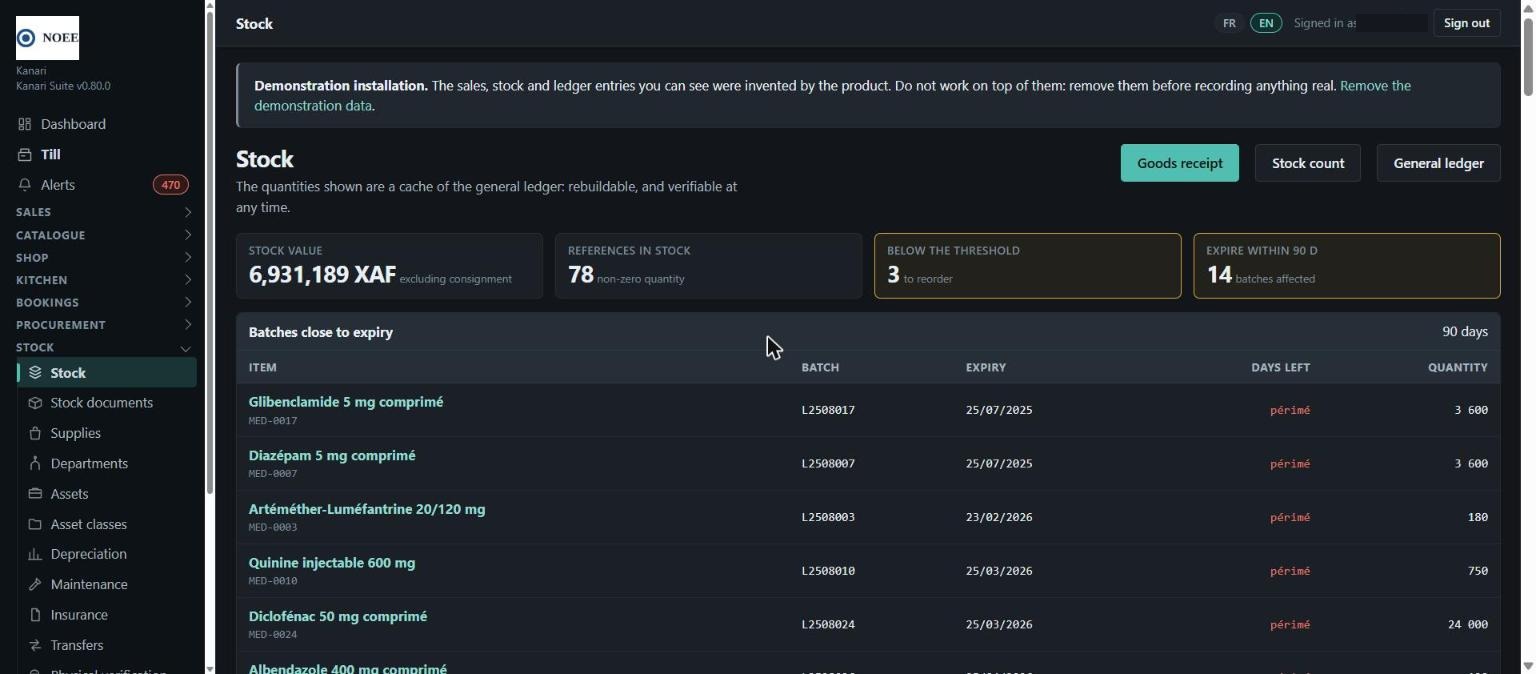The image size is (1536, 674).
Task: Click the Transfers arrows icon
Action: (x=35, y=645)
